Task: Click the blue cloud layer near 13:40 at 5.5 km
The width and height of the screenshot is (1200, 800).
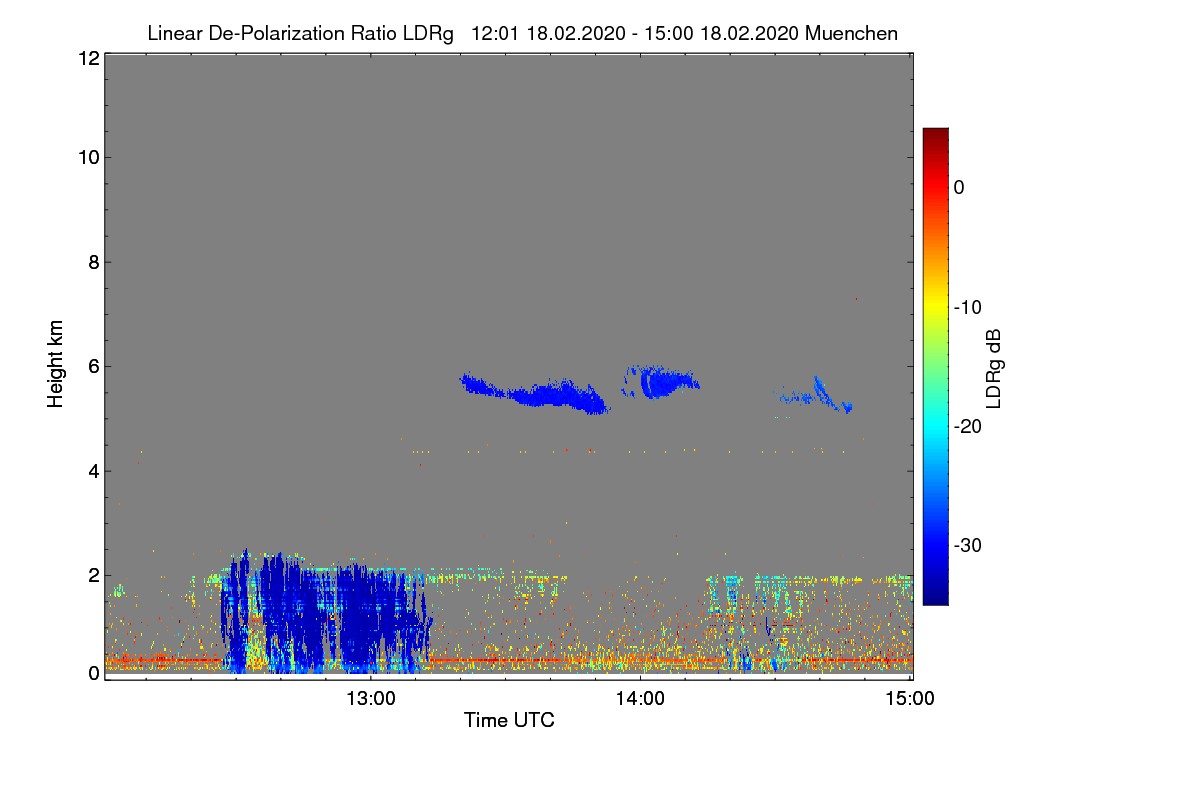Action: coord(535,394)
